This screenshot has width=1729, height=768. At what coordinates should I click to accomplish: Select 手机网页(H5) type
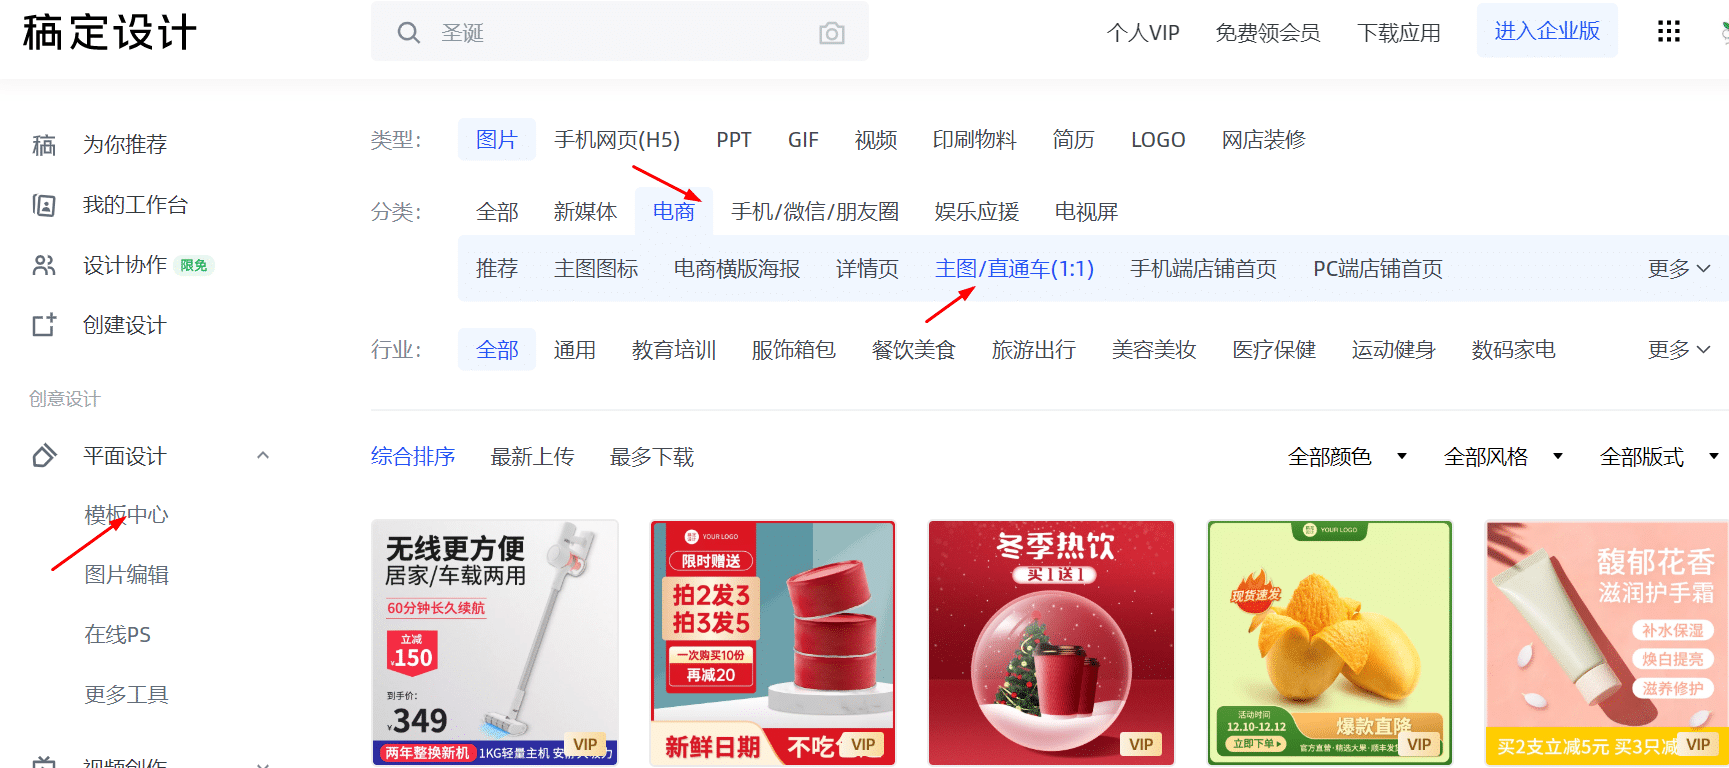coord(617,140)
